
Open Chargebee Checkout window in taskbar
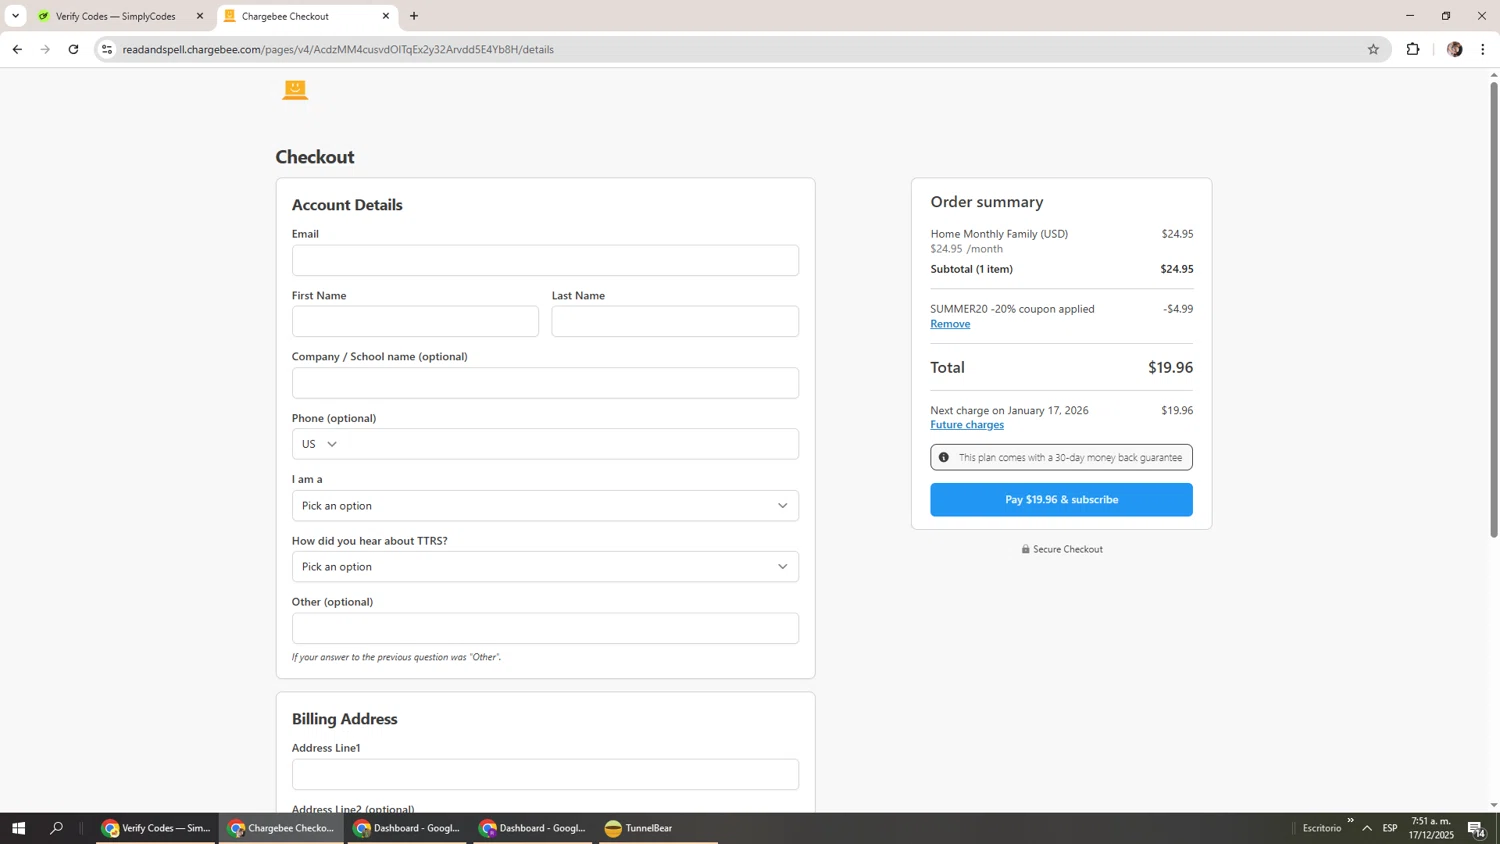tap(281, 828)
